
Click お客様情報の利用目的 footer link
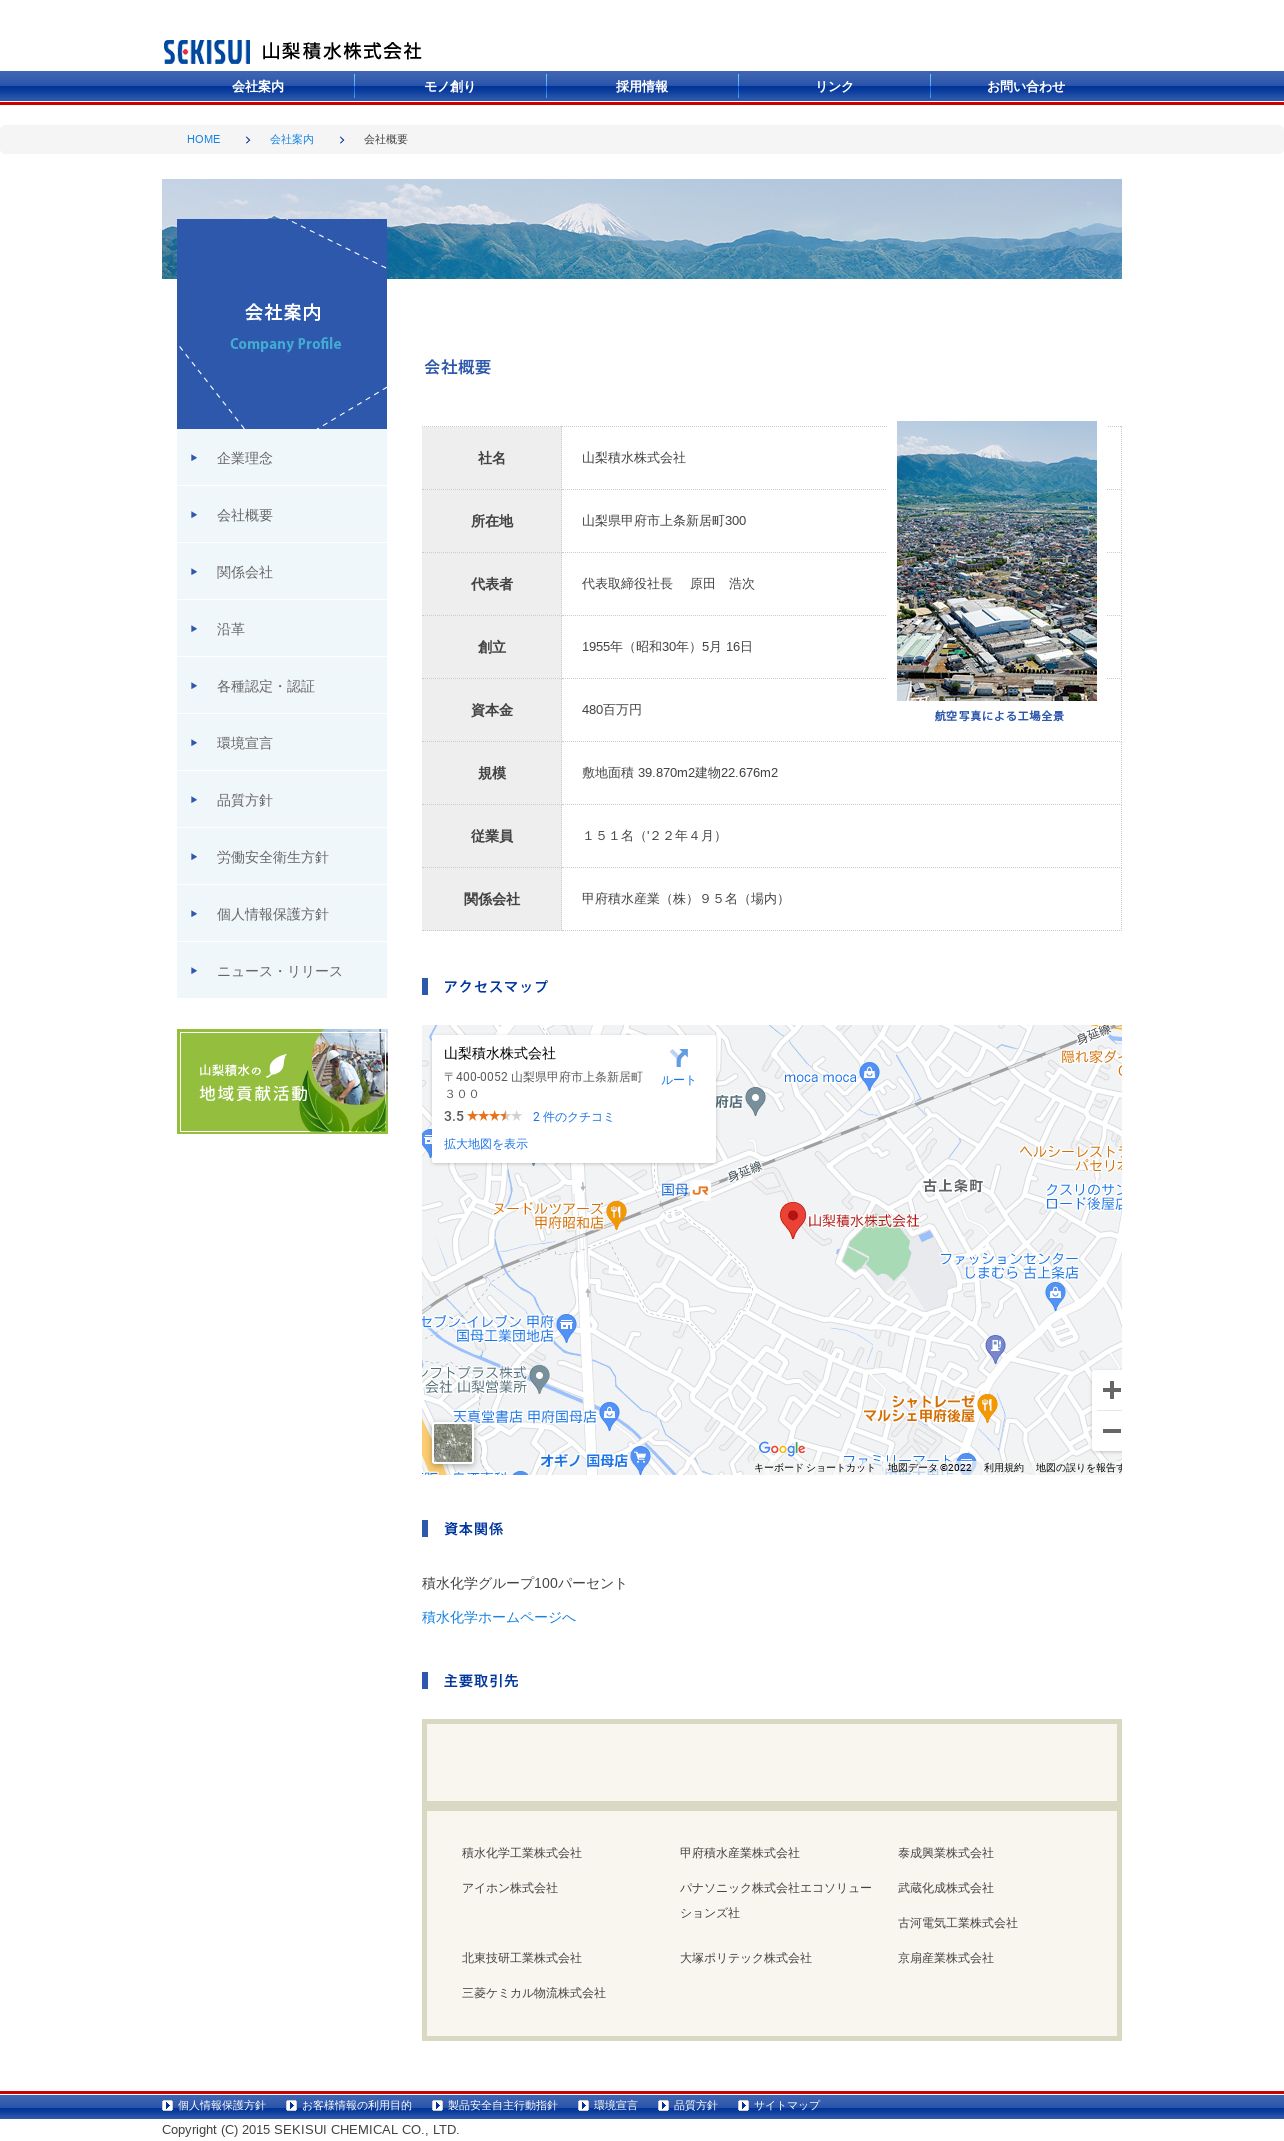tap(357, 2105)
